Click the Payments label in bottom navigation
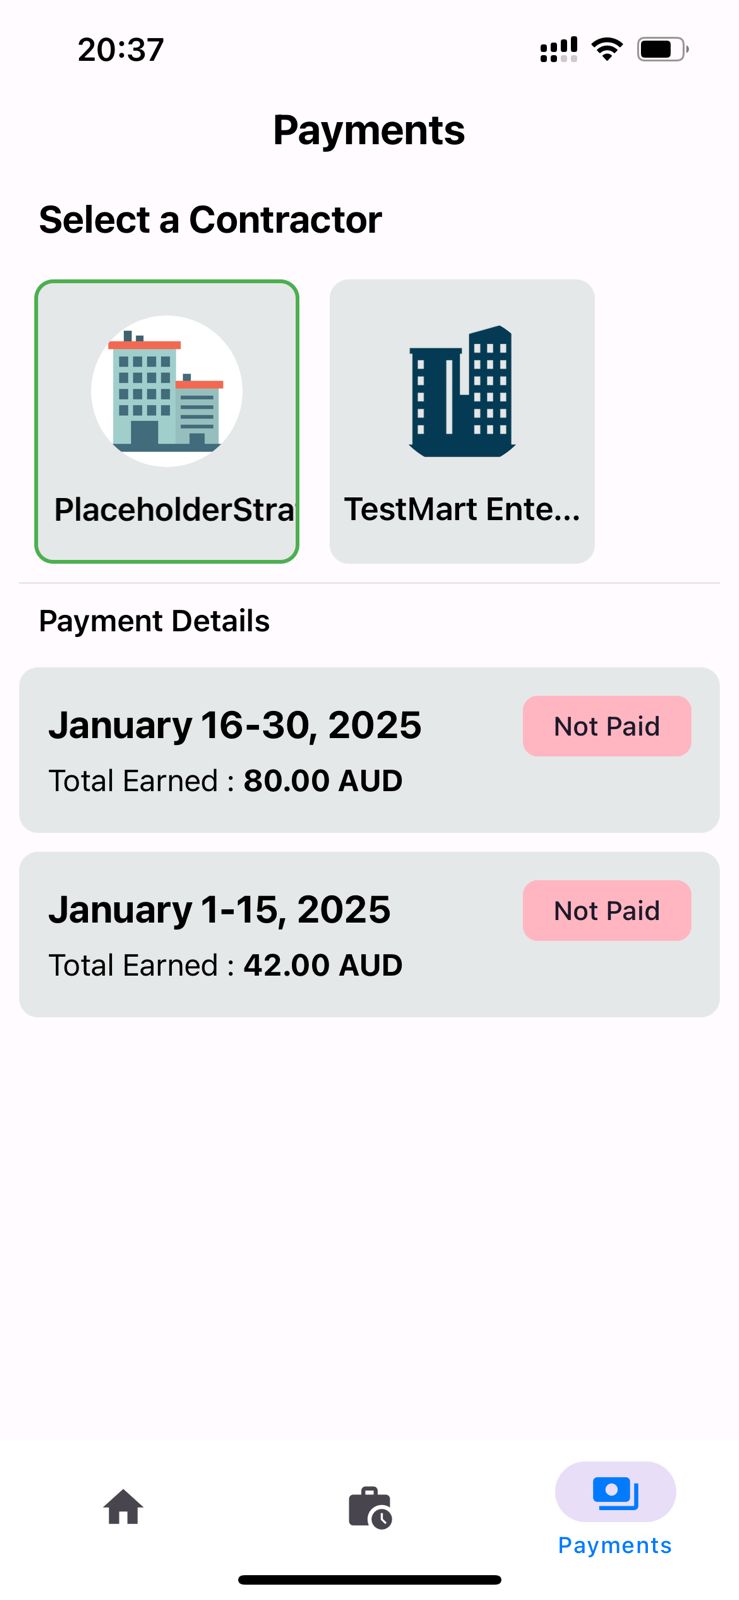 pos(615,1545)
